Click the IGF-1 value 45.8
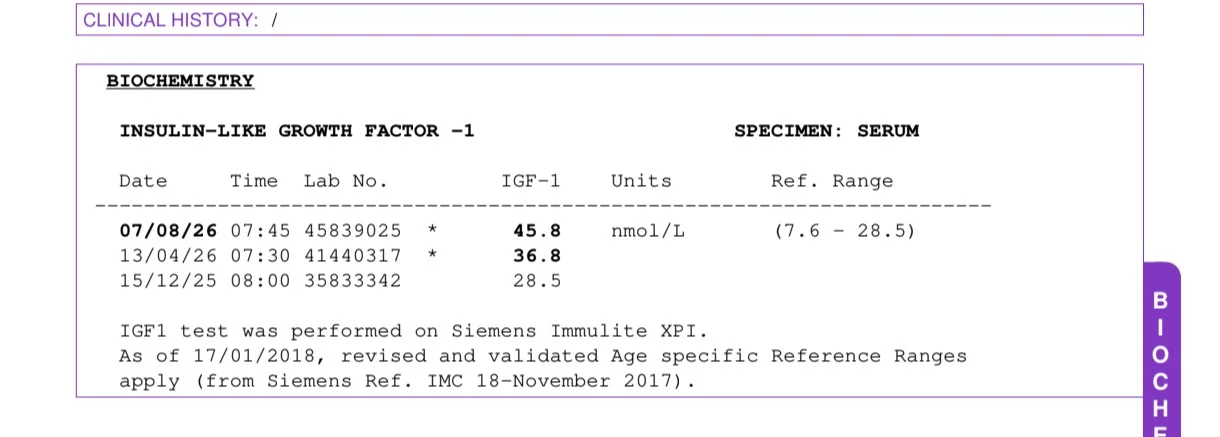Viewport: 1220px width, 437px height. (537, 231)
